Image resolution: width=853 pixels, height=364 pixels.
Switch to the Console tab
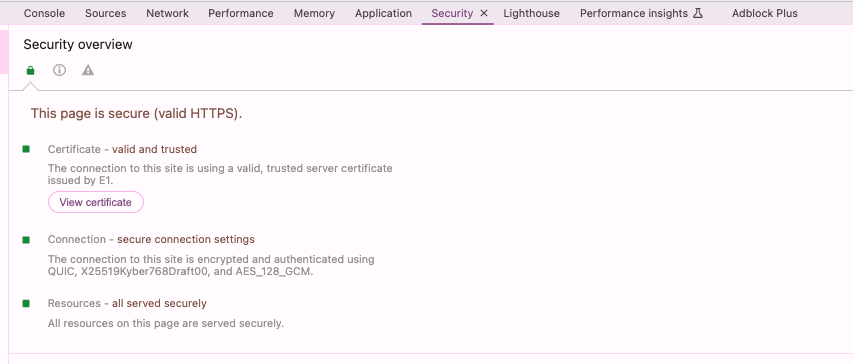point(44,13)
